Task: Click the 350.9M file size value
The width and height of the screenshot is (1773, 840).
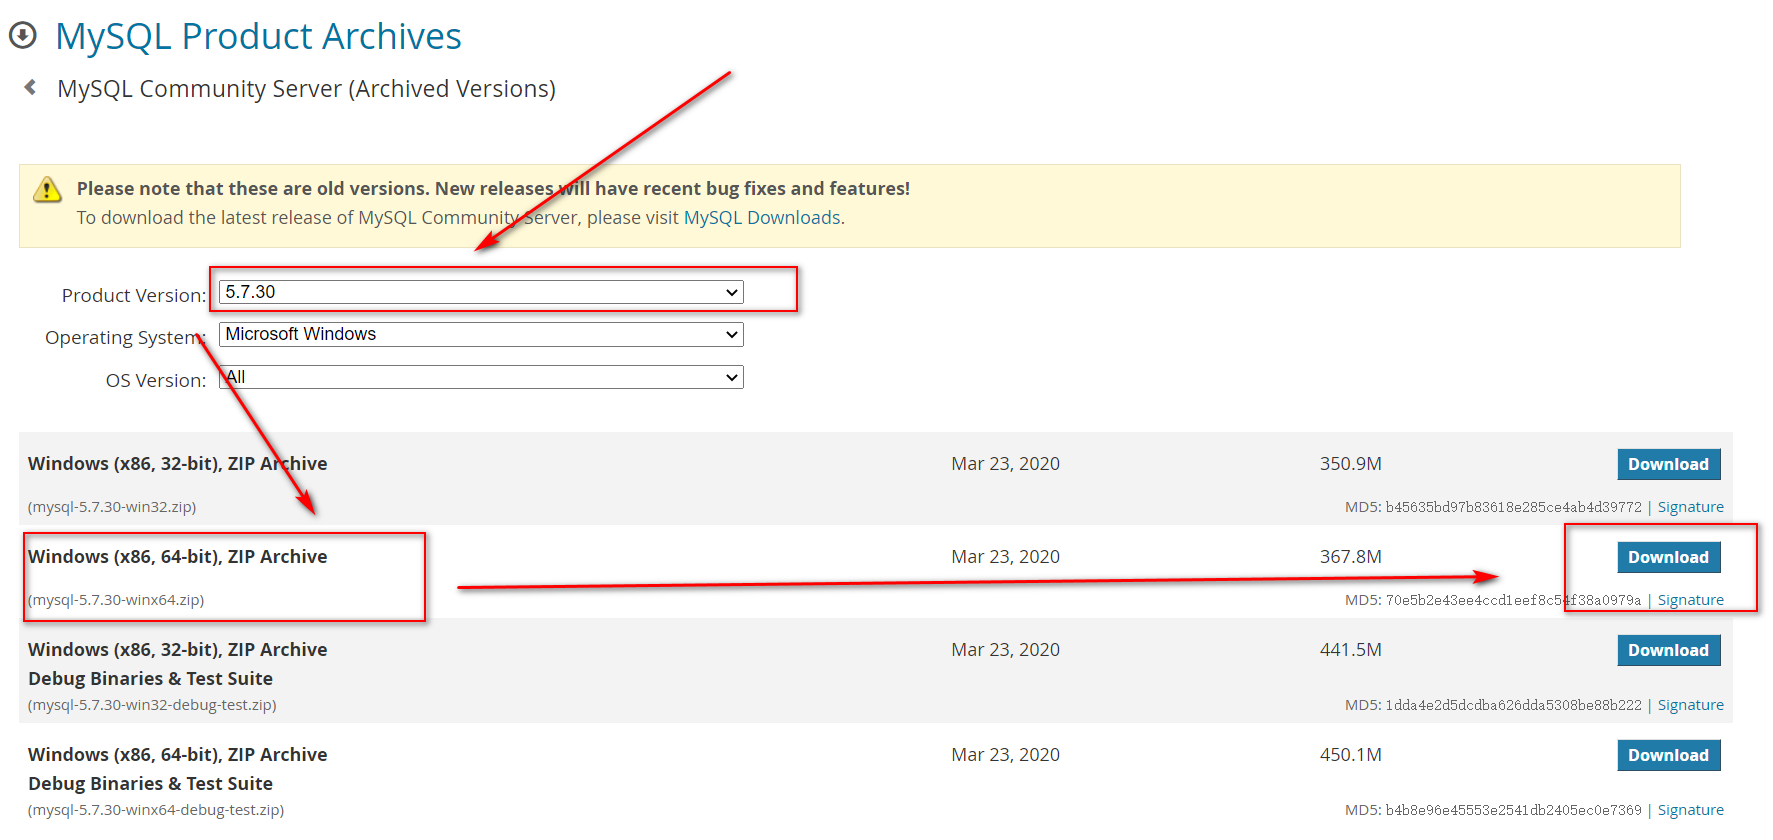Action: pos(1351,464)
